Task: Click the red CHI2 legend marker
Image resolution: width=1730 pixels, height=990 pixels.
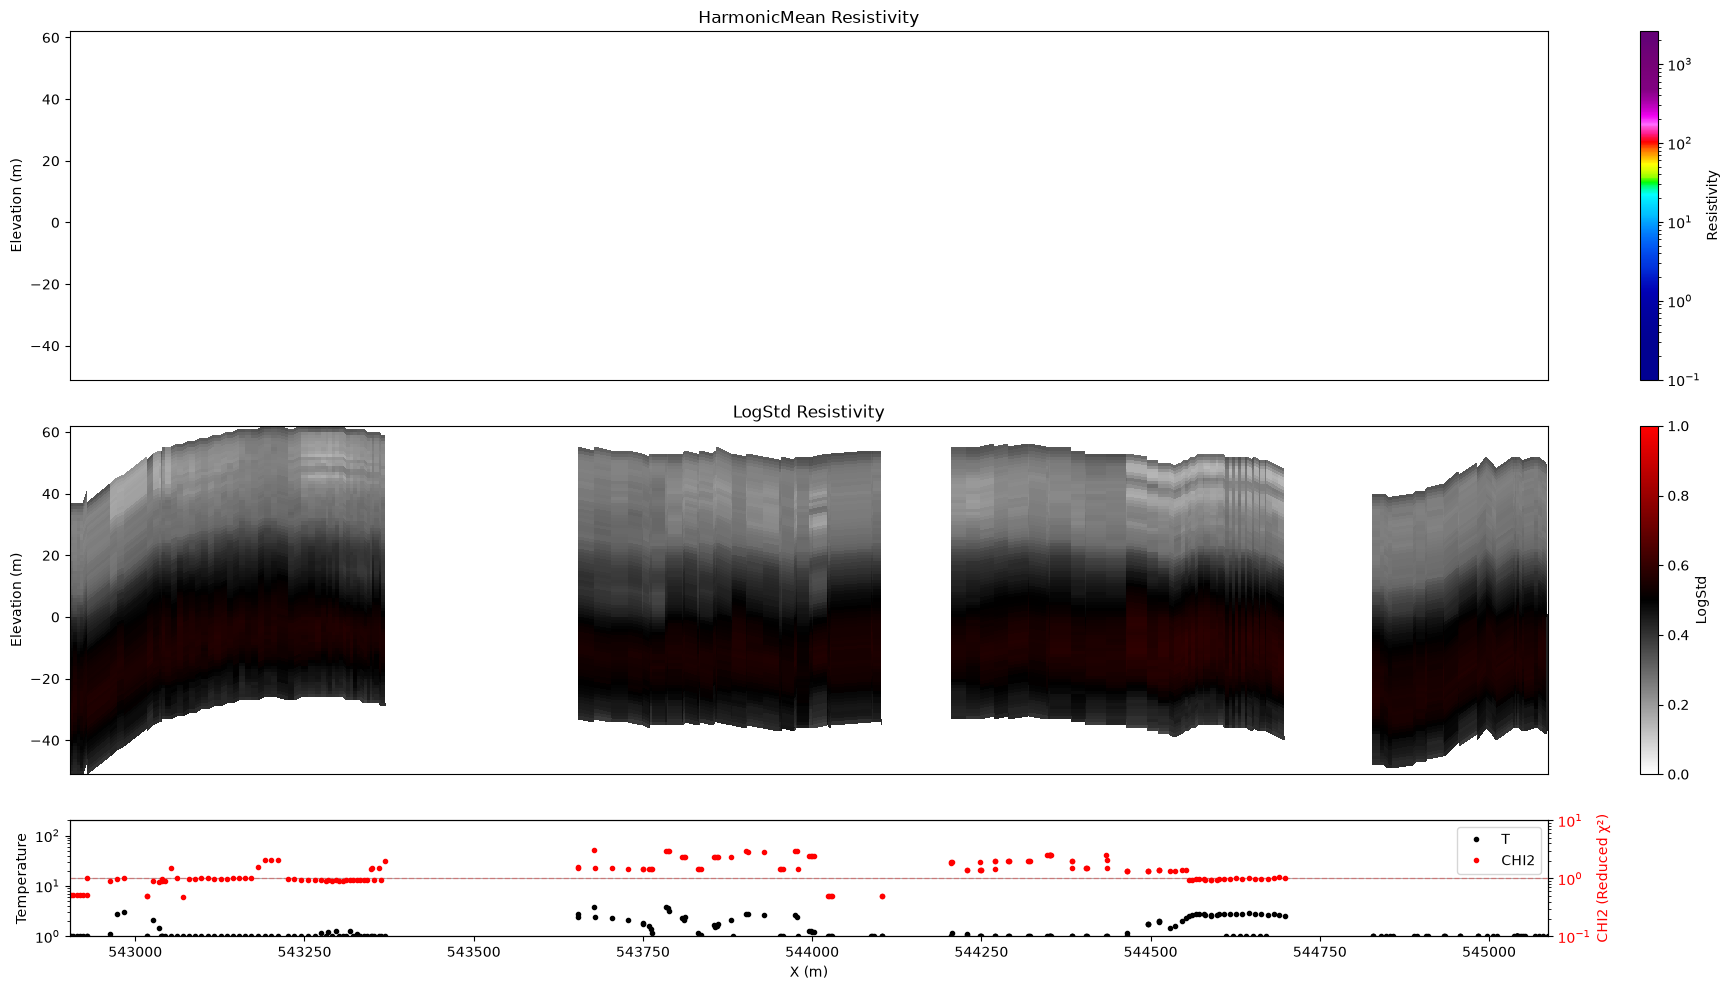Action: click(x=1476, y=860)
